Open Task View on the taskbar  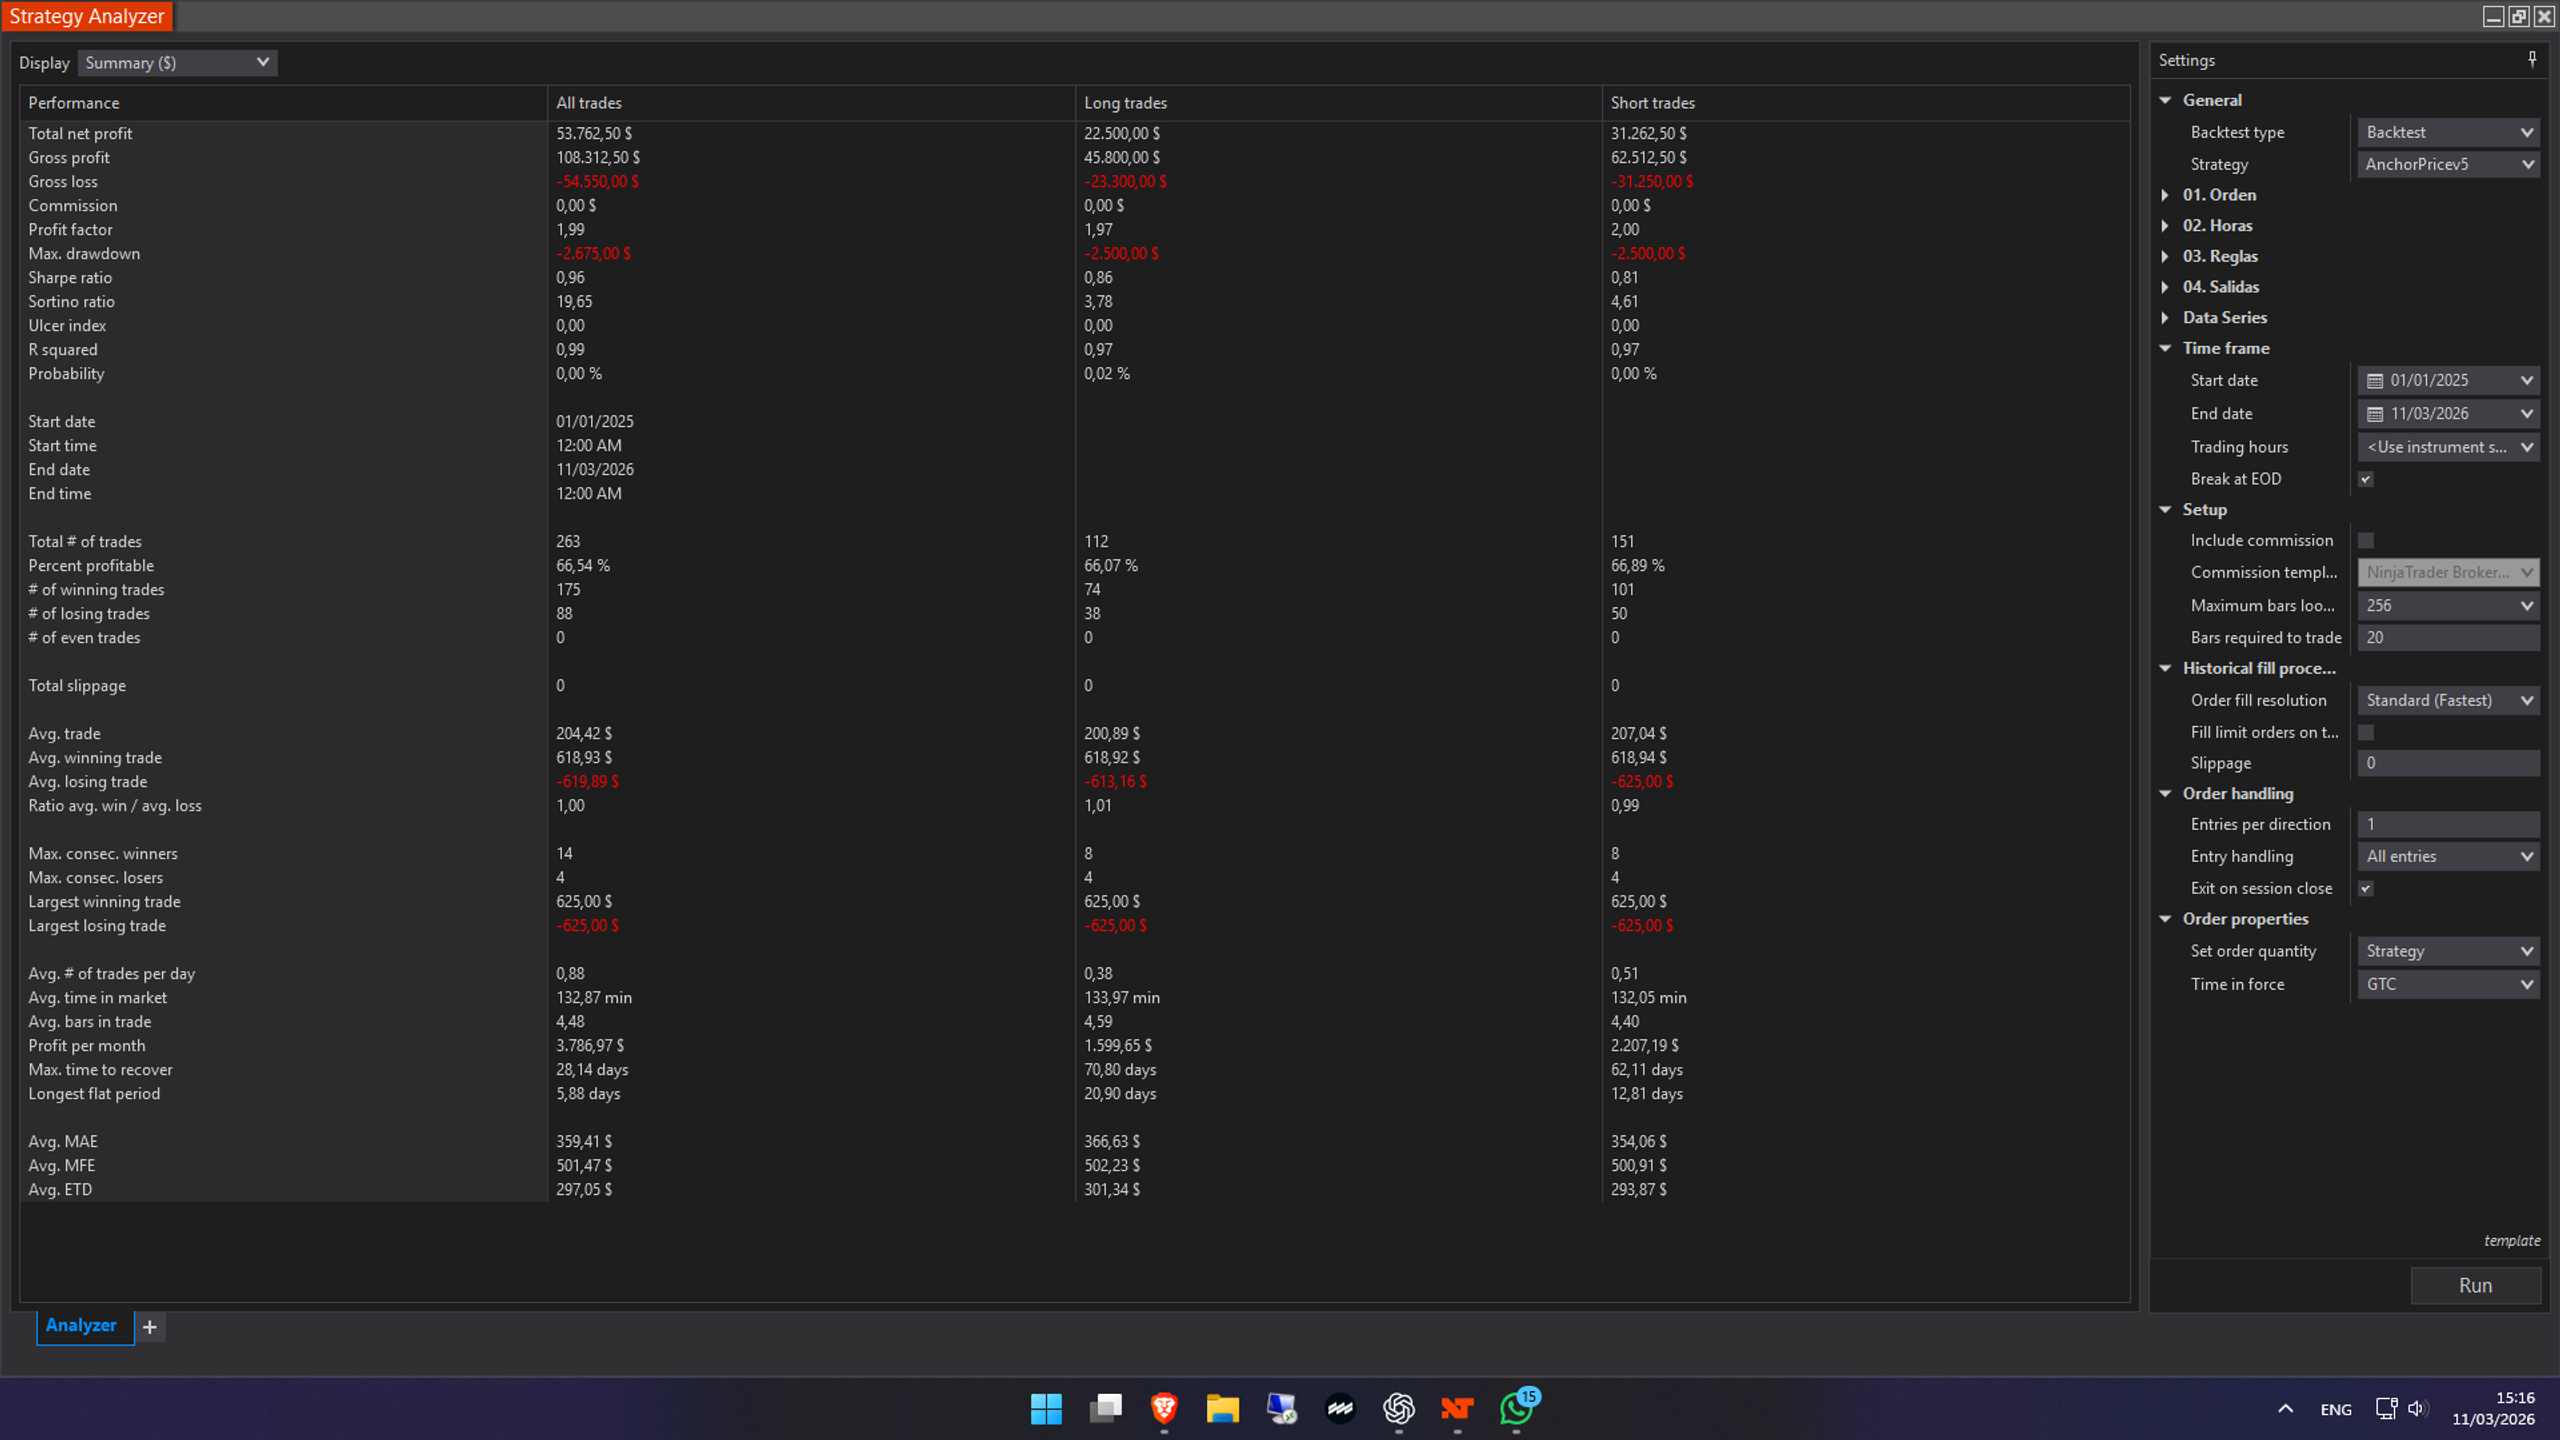(x=1105, y=1409)
